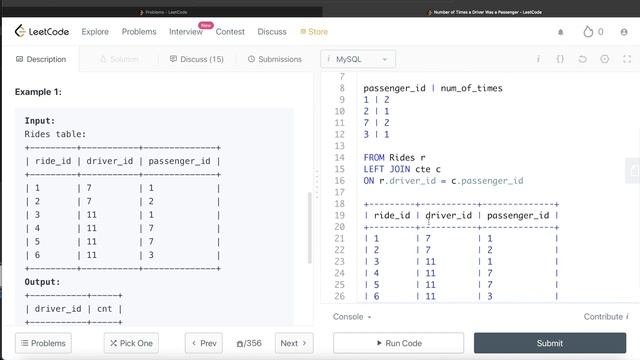640x360 pixels.
Task: Open editor settings icon
Action: (x=604, y=59)
